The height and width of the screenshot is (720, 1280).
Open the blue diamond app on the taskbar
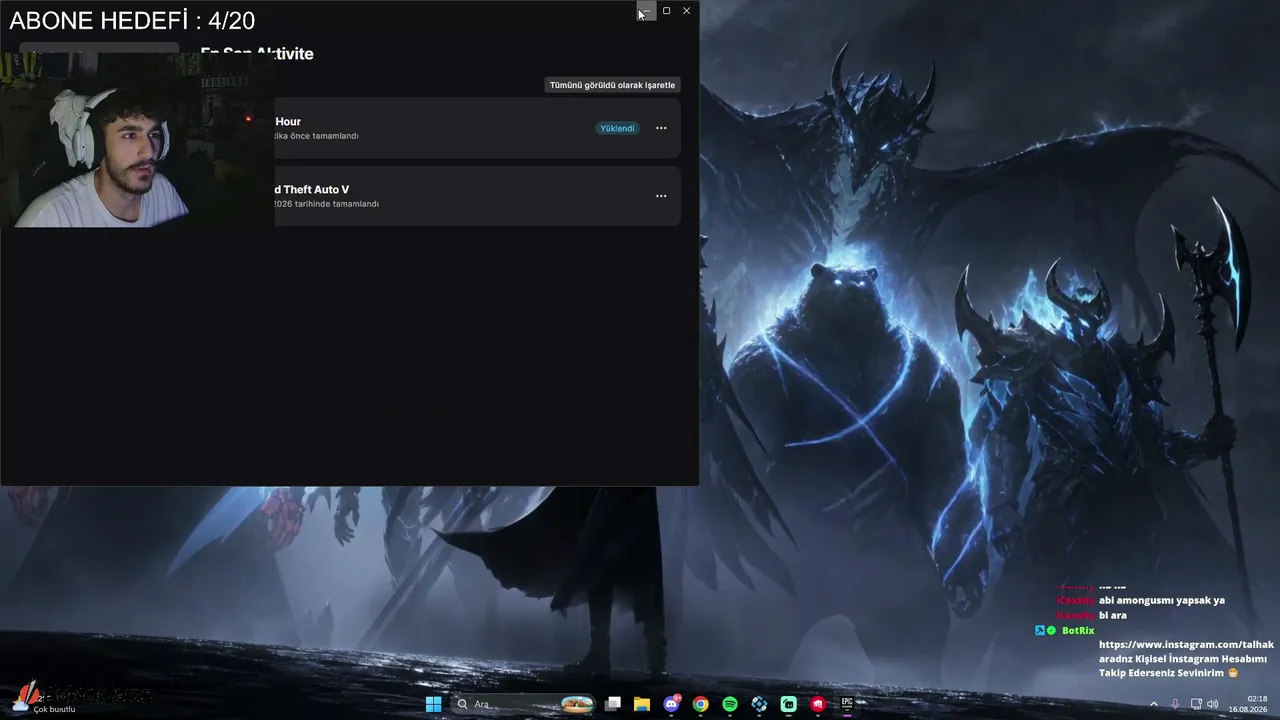pos(759,704)
